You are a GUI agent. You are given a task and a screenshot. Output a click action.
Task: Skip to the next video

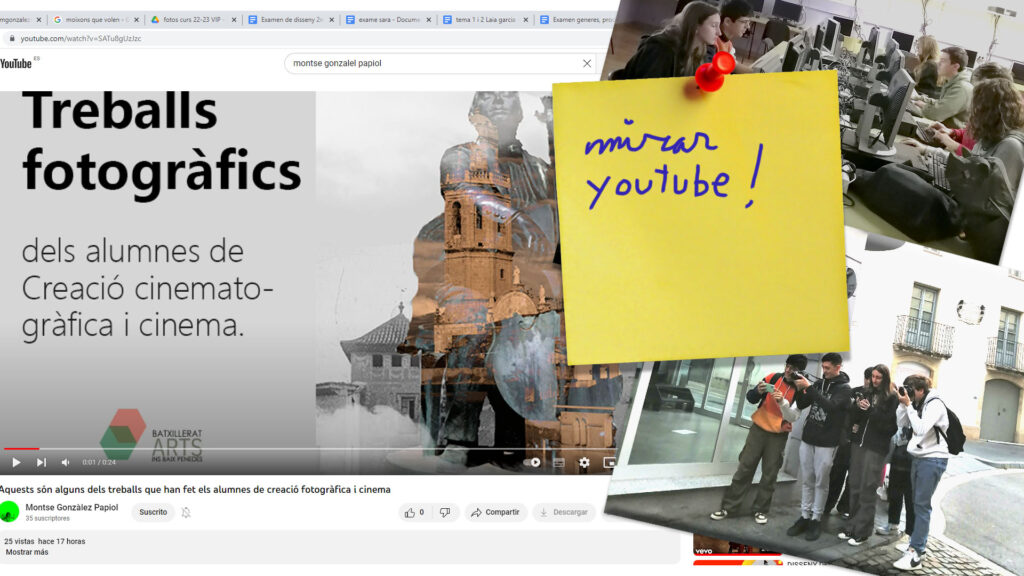pyautogui.click(x=41, y=462)
